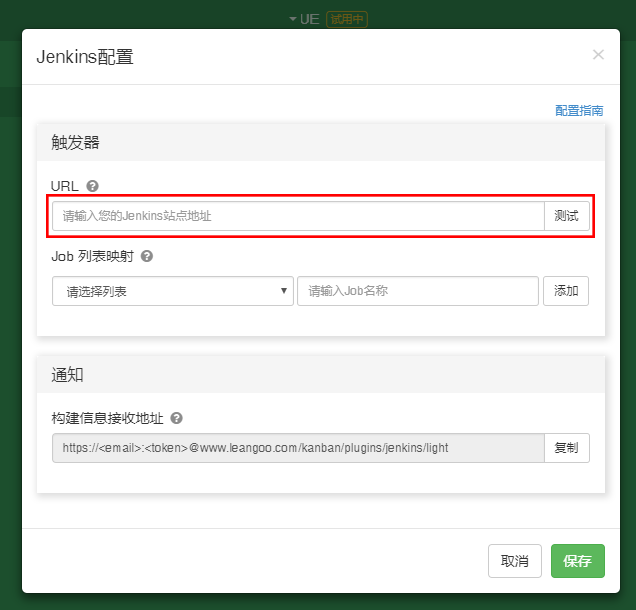The image size is (636, 610).
Task: Click the 取消 button
Action: click(x=515, y=561)
